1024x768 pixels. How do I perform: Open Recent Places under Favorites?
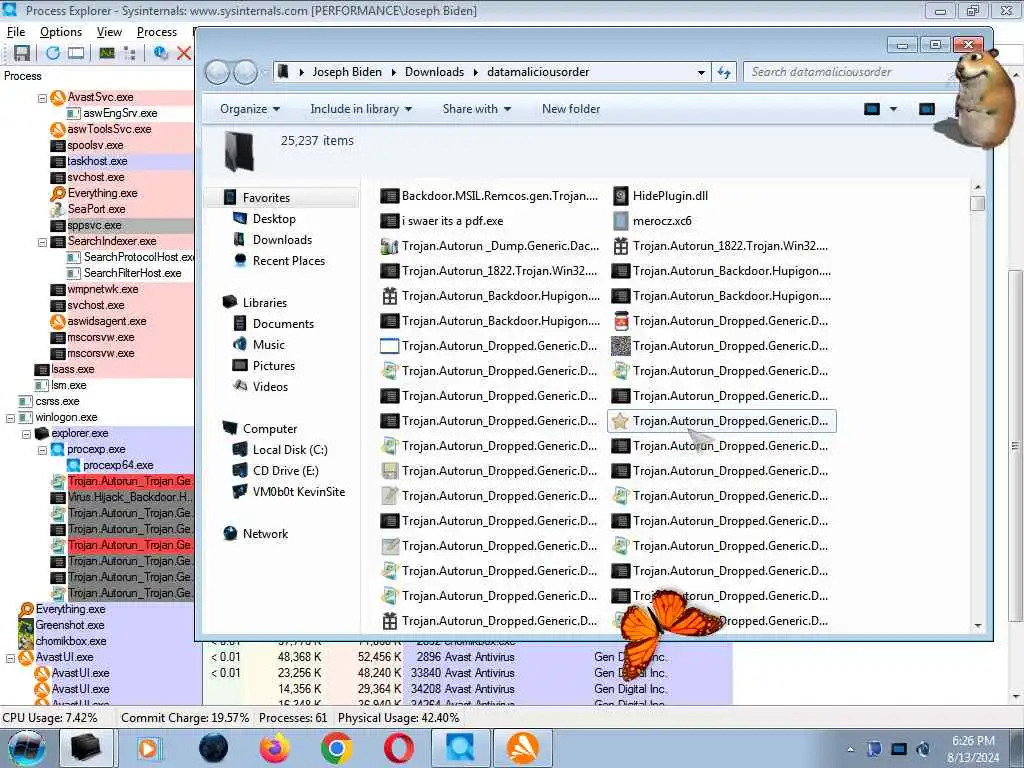(279, 261)
